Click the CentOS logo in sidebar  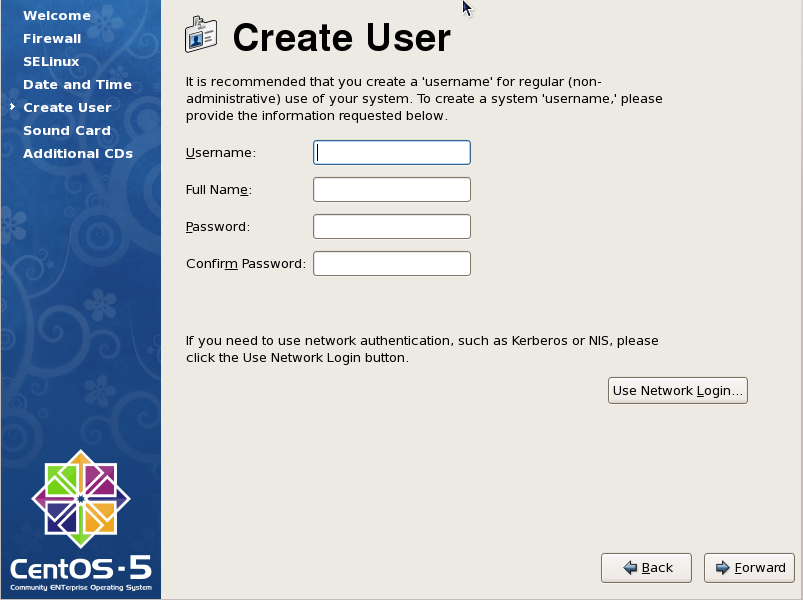pyautogui.click(x=81, y=499)
